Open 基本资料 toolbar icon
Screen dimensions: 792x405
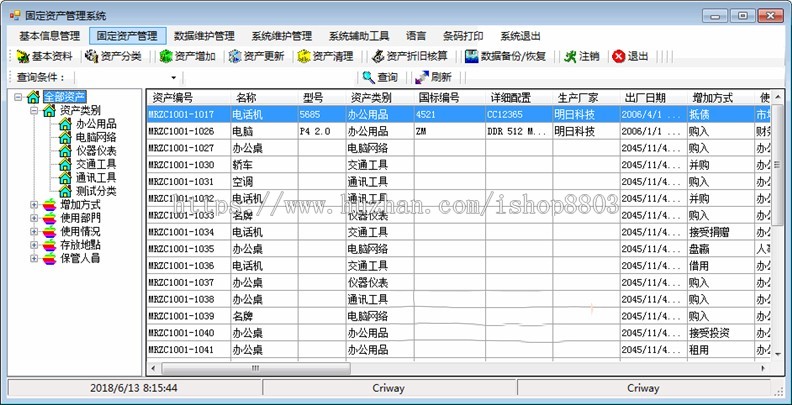[24, 57]
